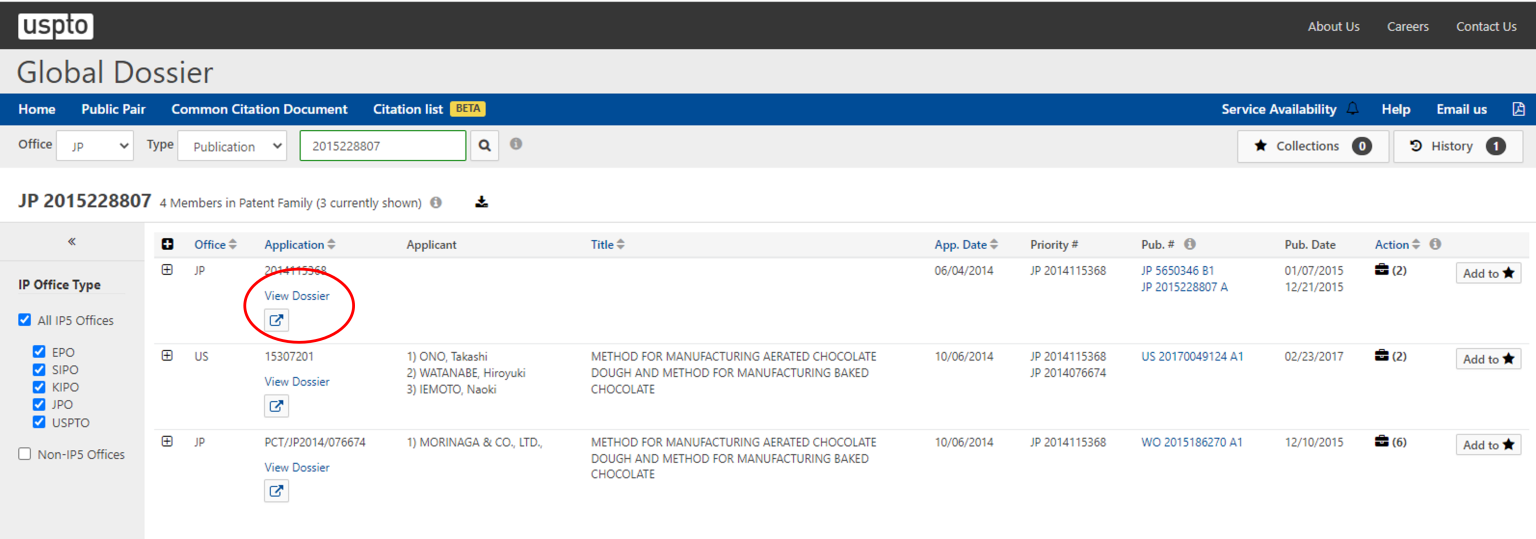Click the Collections button

[x=1312, y=146]
